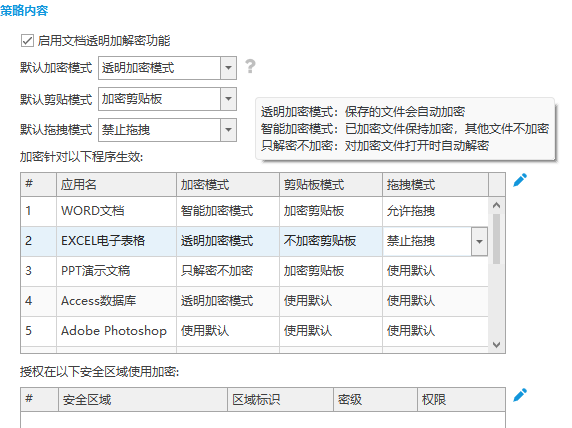The height and width of the screenshot is (428, 572).
Task: Click the 加密剪贴板 cell in the PPT row
Action: point(331,271)
